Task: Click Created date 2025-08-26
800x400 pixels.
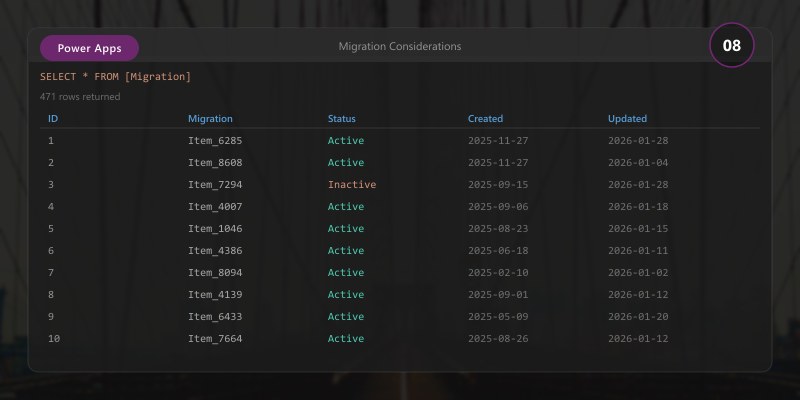Action: click(x=498, y=338)
